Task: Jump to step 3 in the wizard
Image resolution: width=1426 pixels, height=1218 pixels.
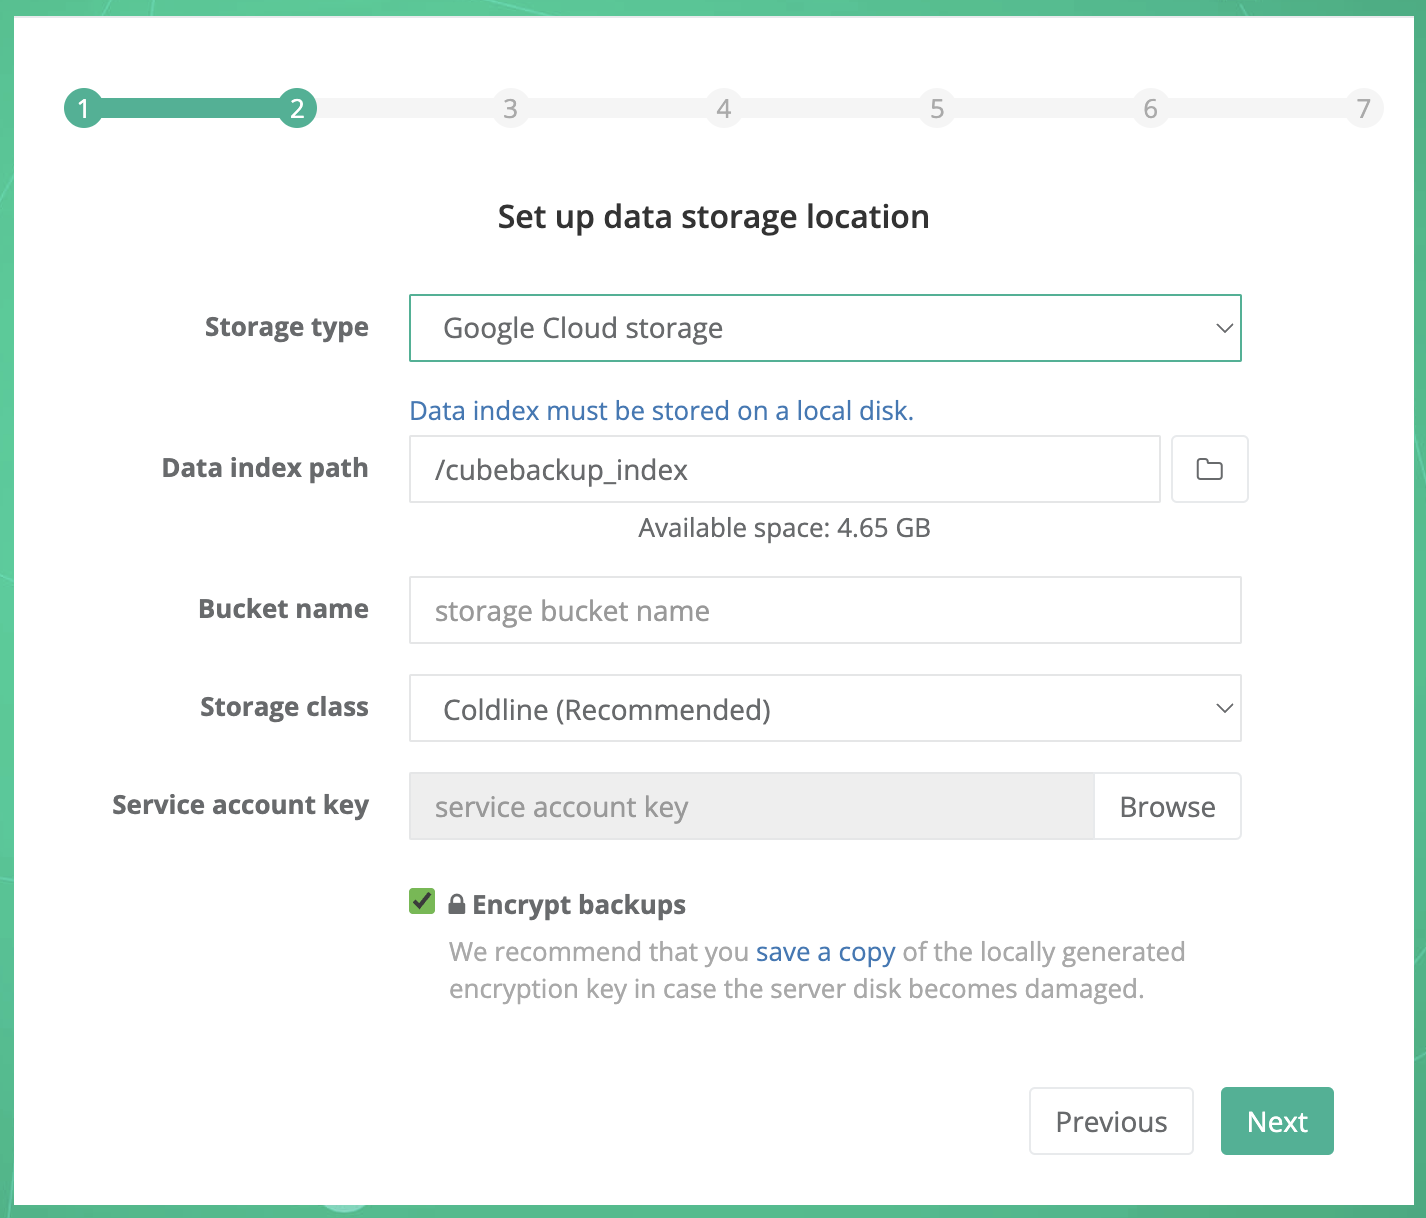Action: [510, 108]
